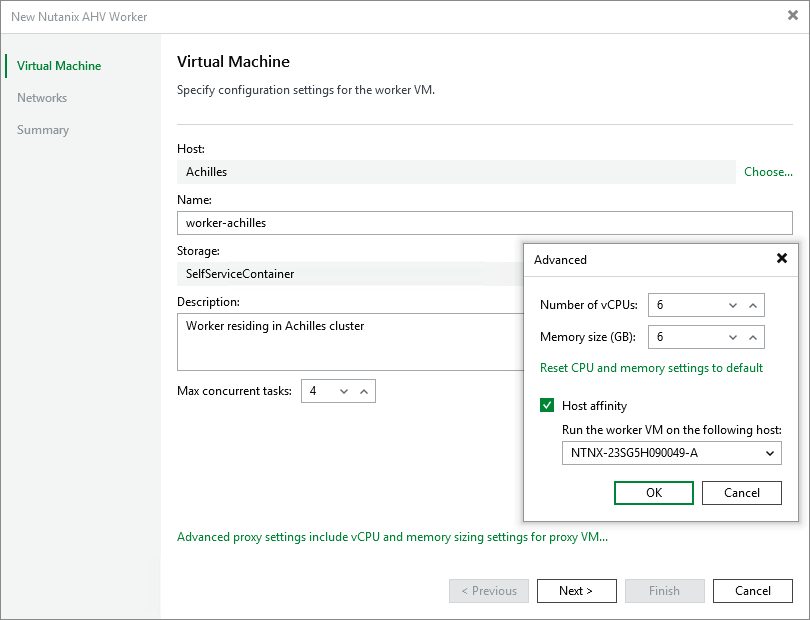The width and height of the screenshot is (810, 620).
Task: Cancel the Advanced settings dialog
Action: tap(741, 492)
